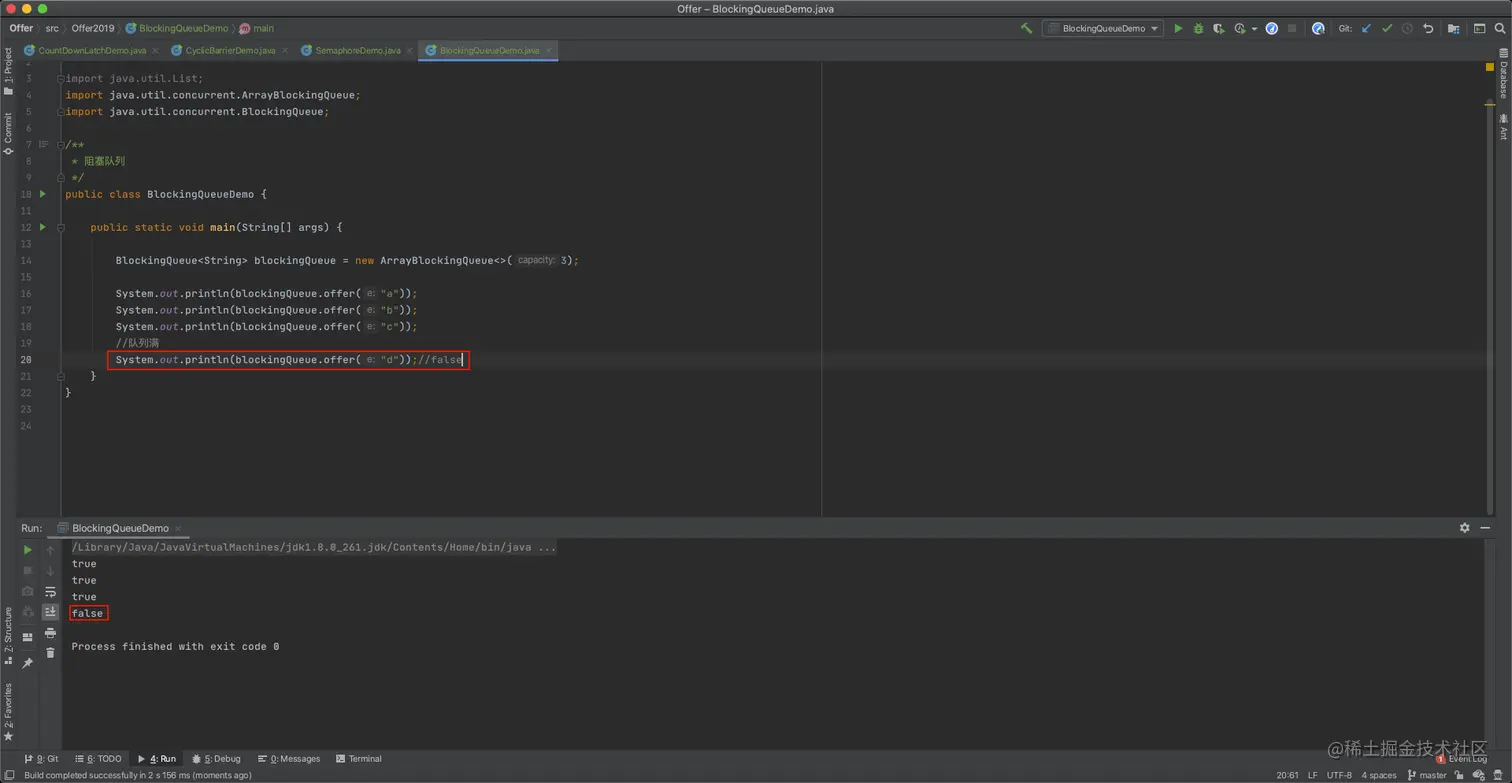This screenshot has height=783, width=1512.
Task: Click the Git rollback undo arrow
Action: click(1428, 29)
